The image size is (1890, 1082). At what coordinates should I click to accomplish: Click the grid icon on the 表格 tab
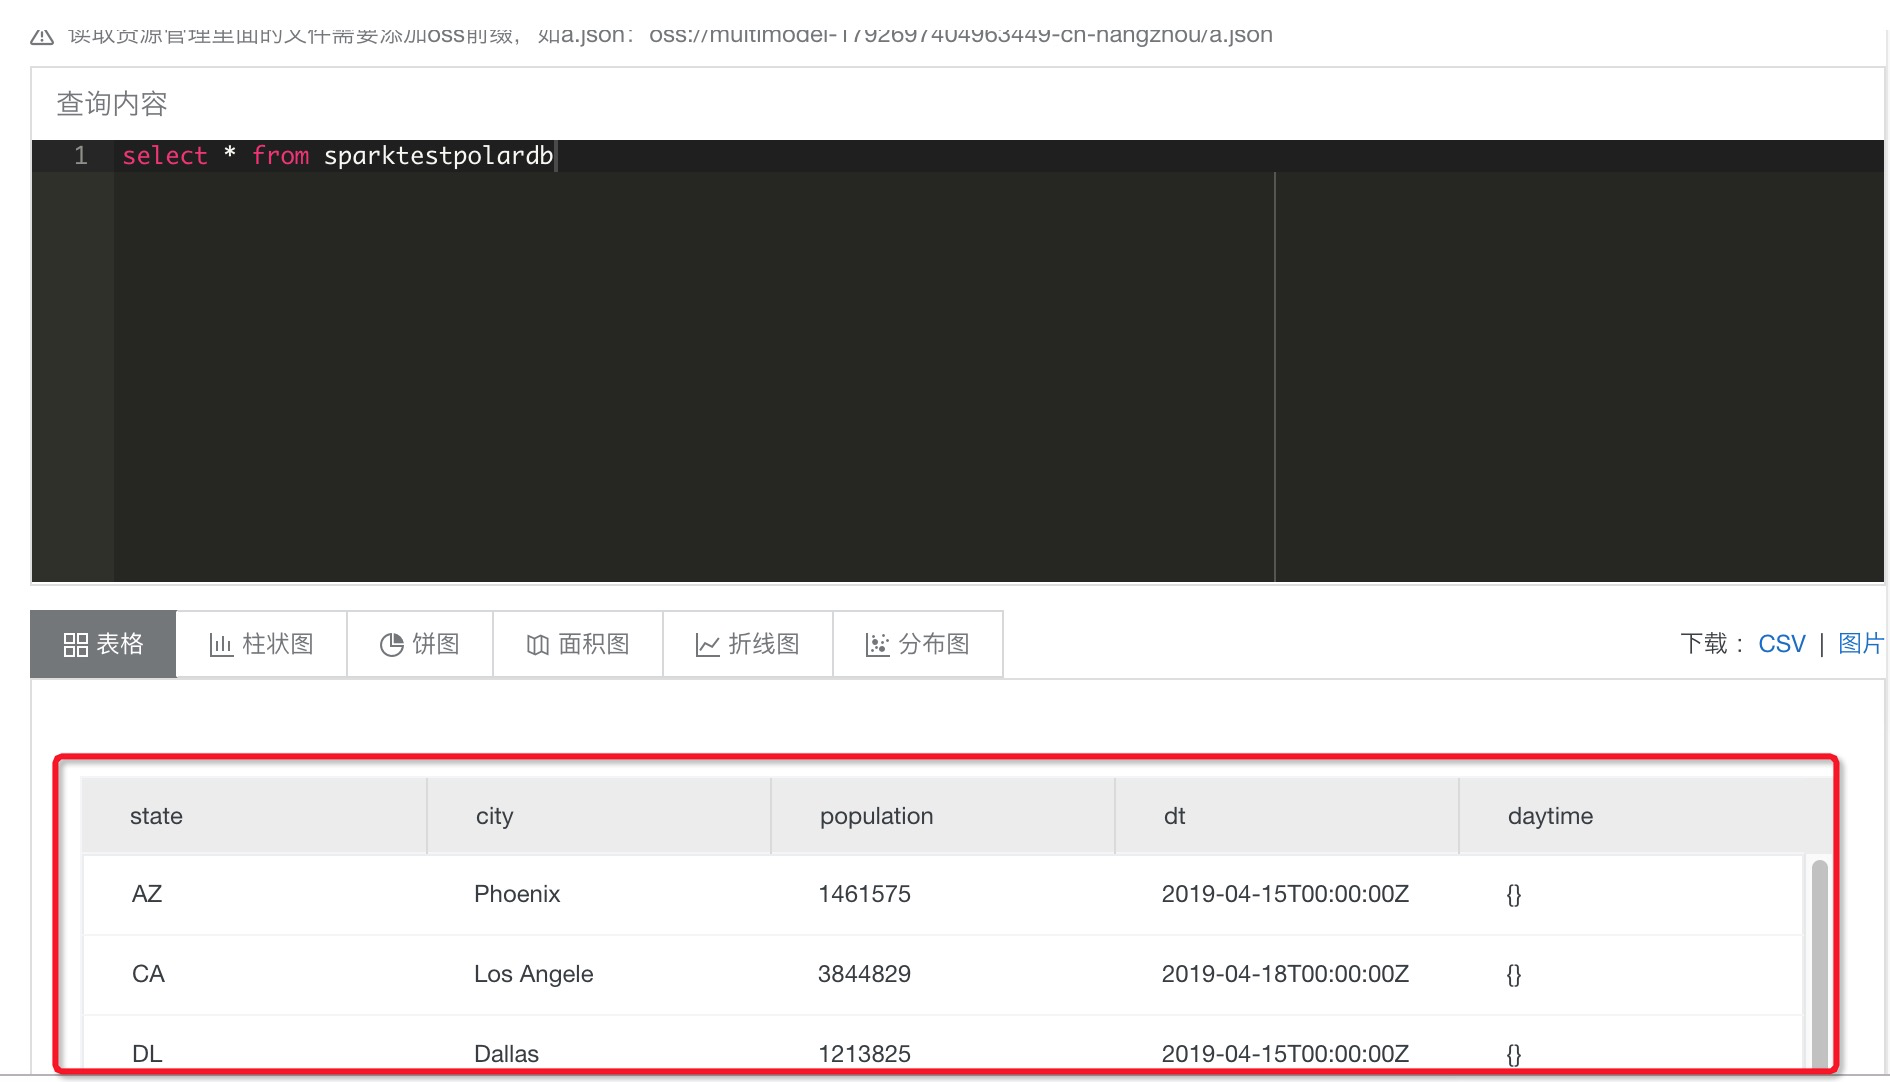click(74, 644)
